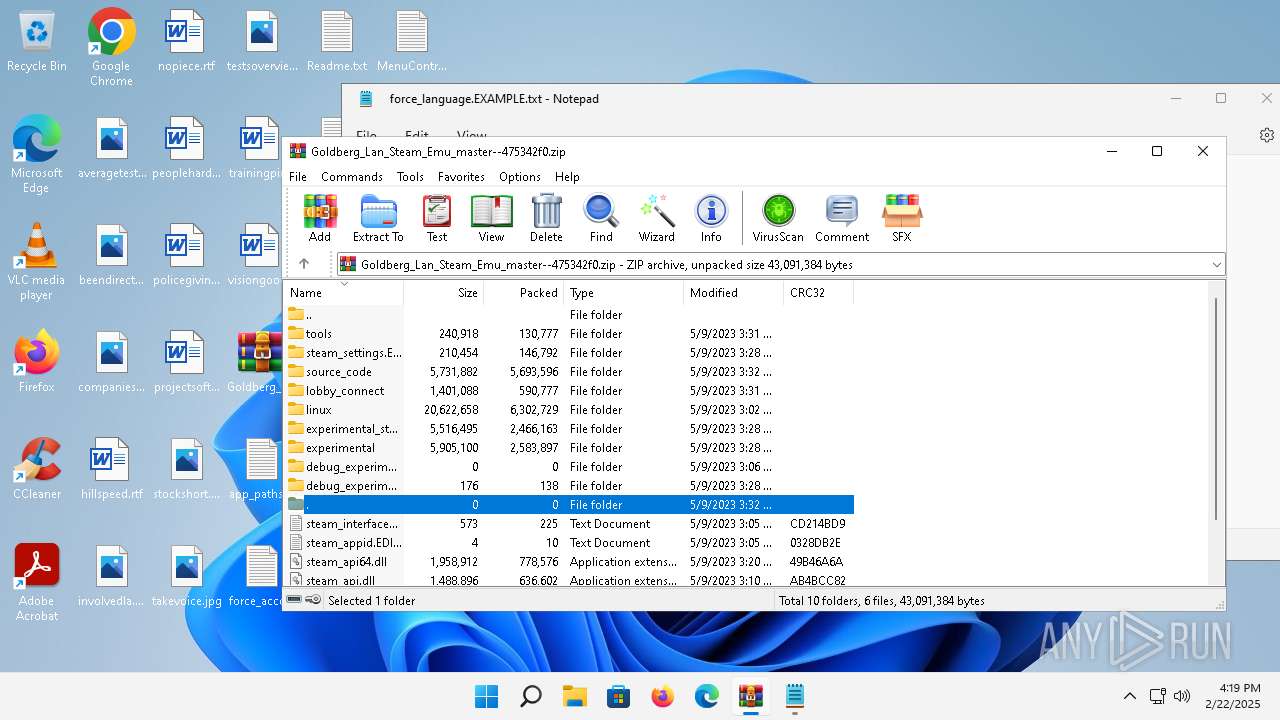1280x720 pixels.
Task: Show hidden tray icons chevron
Action: pos(1130,696)
